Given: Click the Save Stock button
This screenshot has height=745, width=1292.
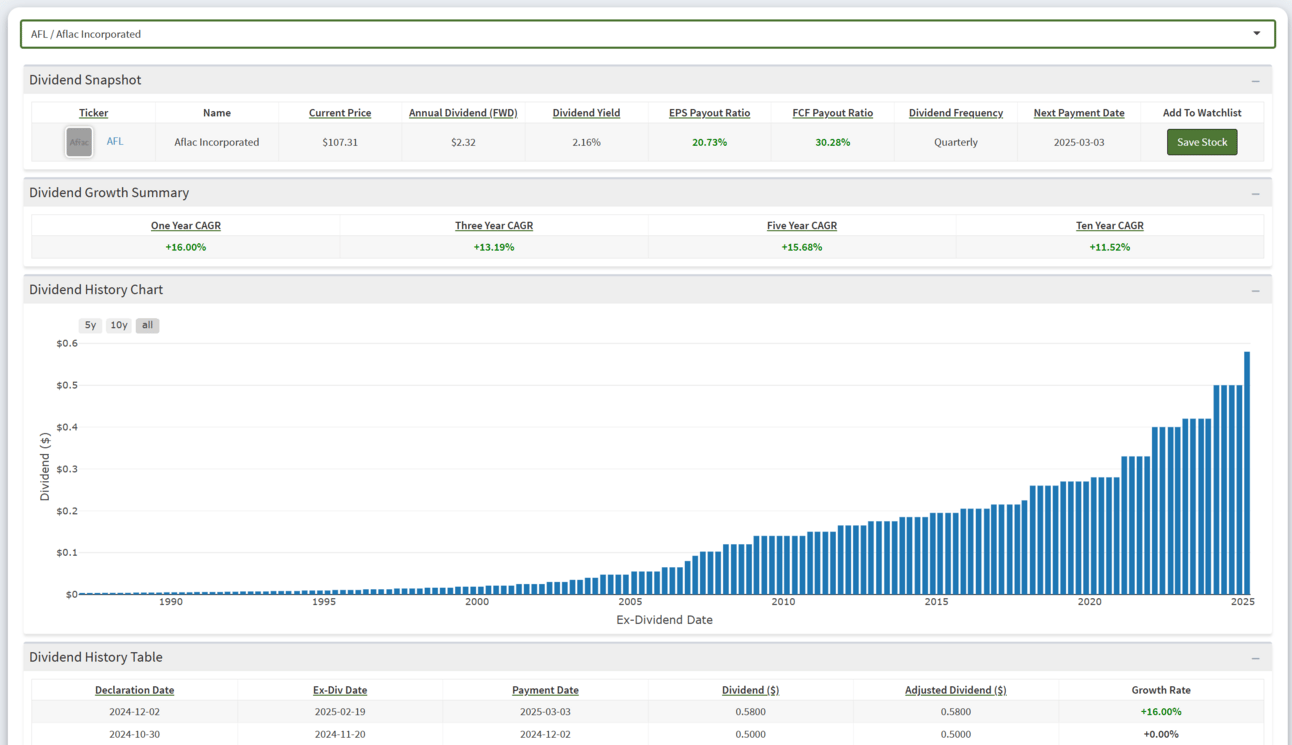Looking at the screenshot, I should click(1201, 142).
